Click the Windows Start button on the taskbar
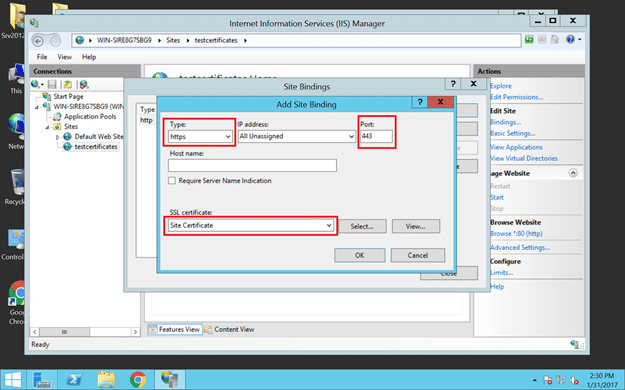Screen dimensions: 625x390 click(x=13, y=379)
